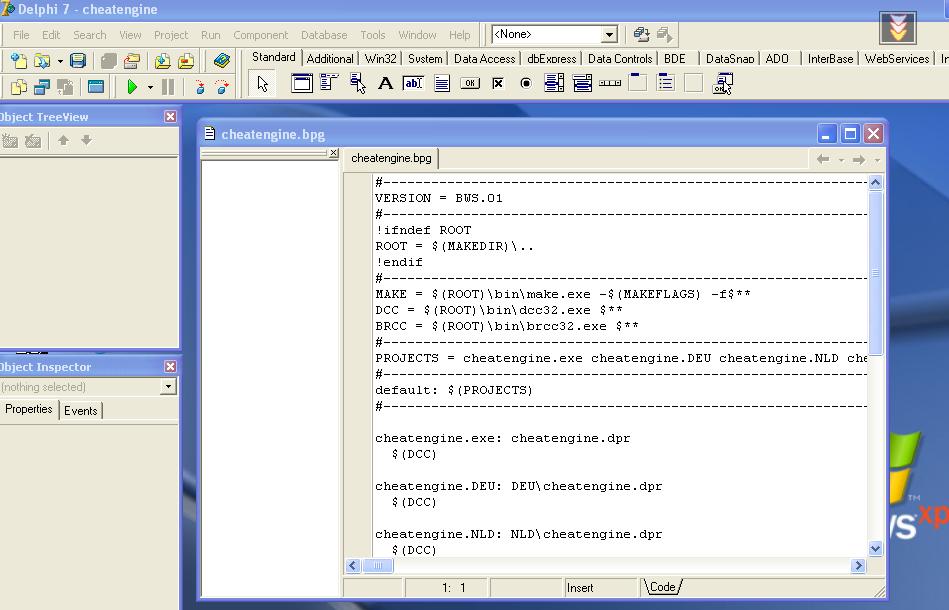This screenshot has height=610, width=949.
Task: Select the RadioButton component icon
Action: [x=526, y=84]
